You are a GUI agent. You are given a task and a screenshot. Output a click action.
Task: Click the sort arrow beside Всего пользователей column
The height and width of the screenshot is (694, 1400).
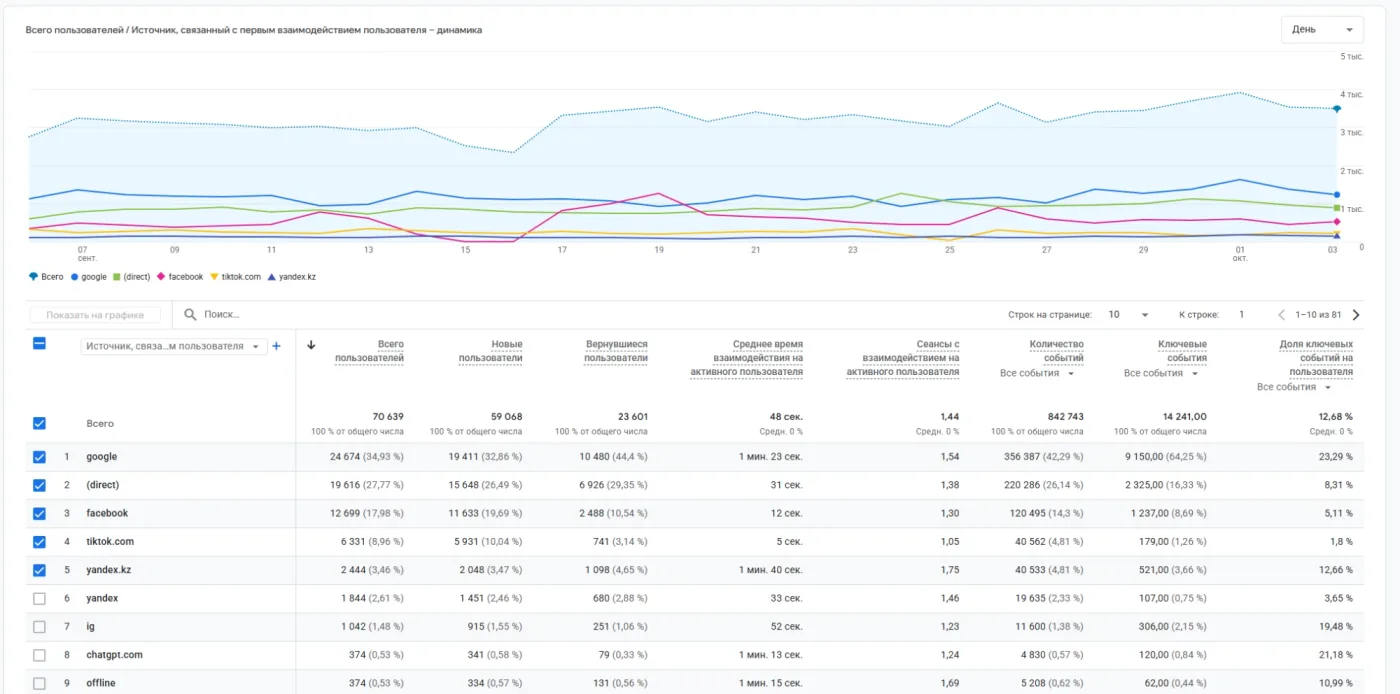point(311,345)
